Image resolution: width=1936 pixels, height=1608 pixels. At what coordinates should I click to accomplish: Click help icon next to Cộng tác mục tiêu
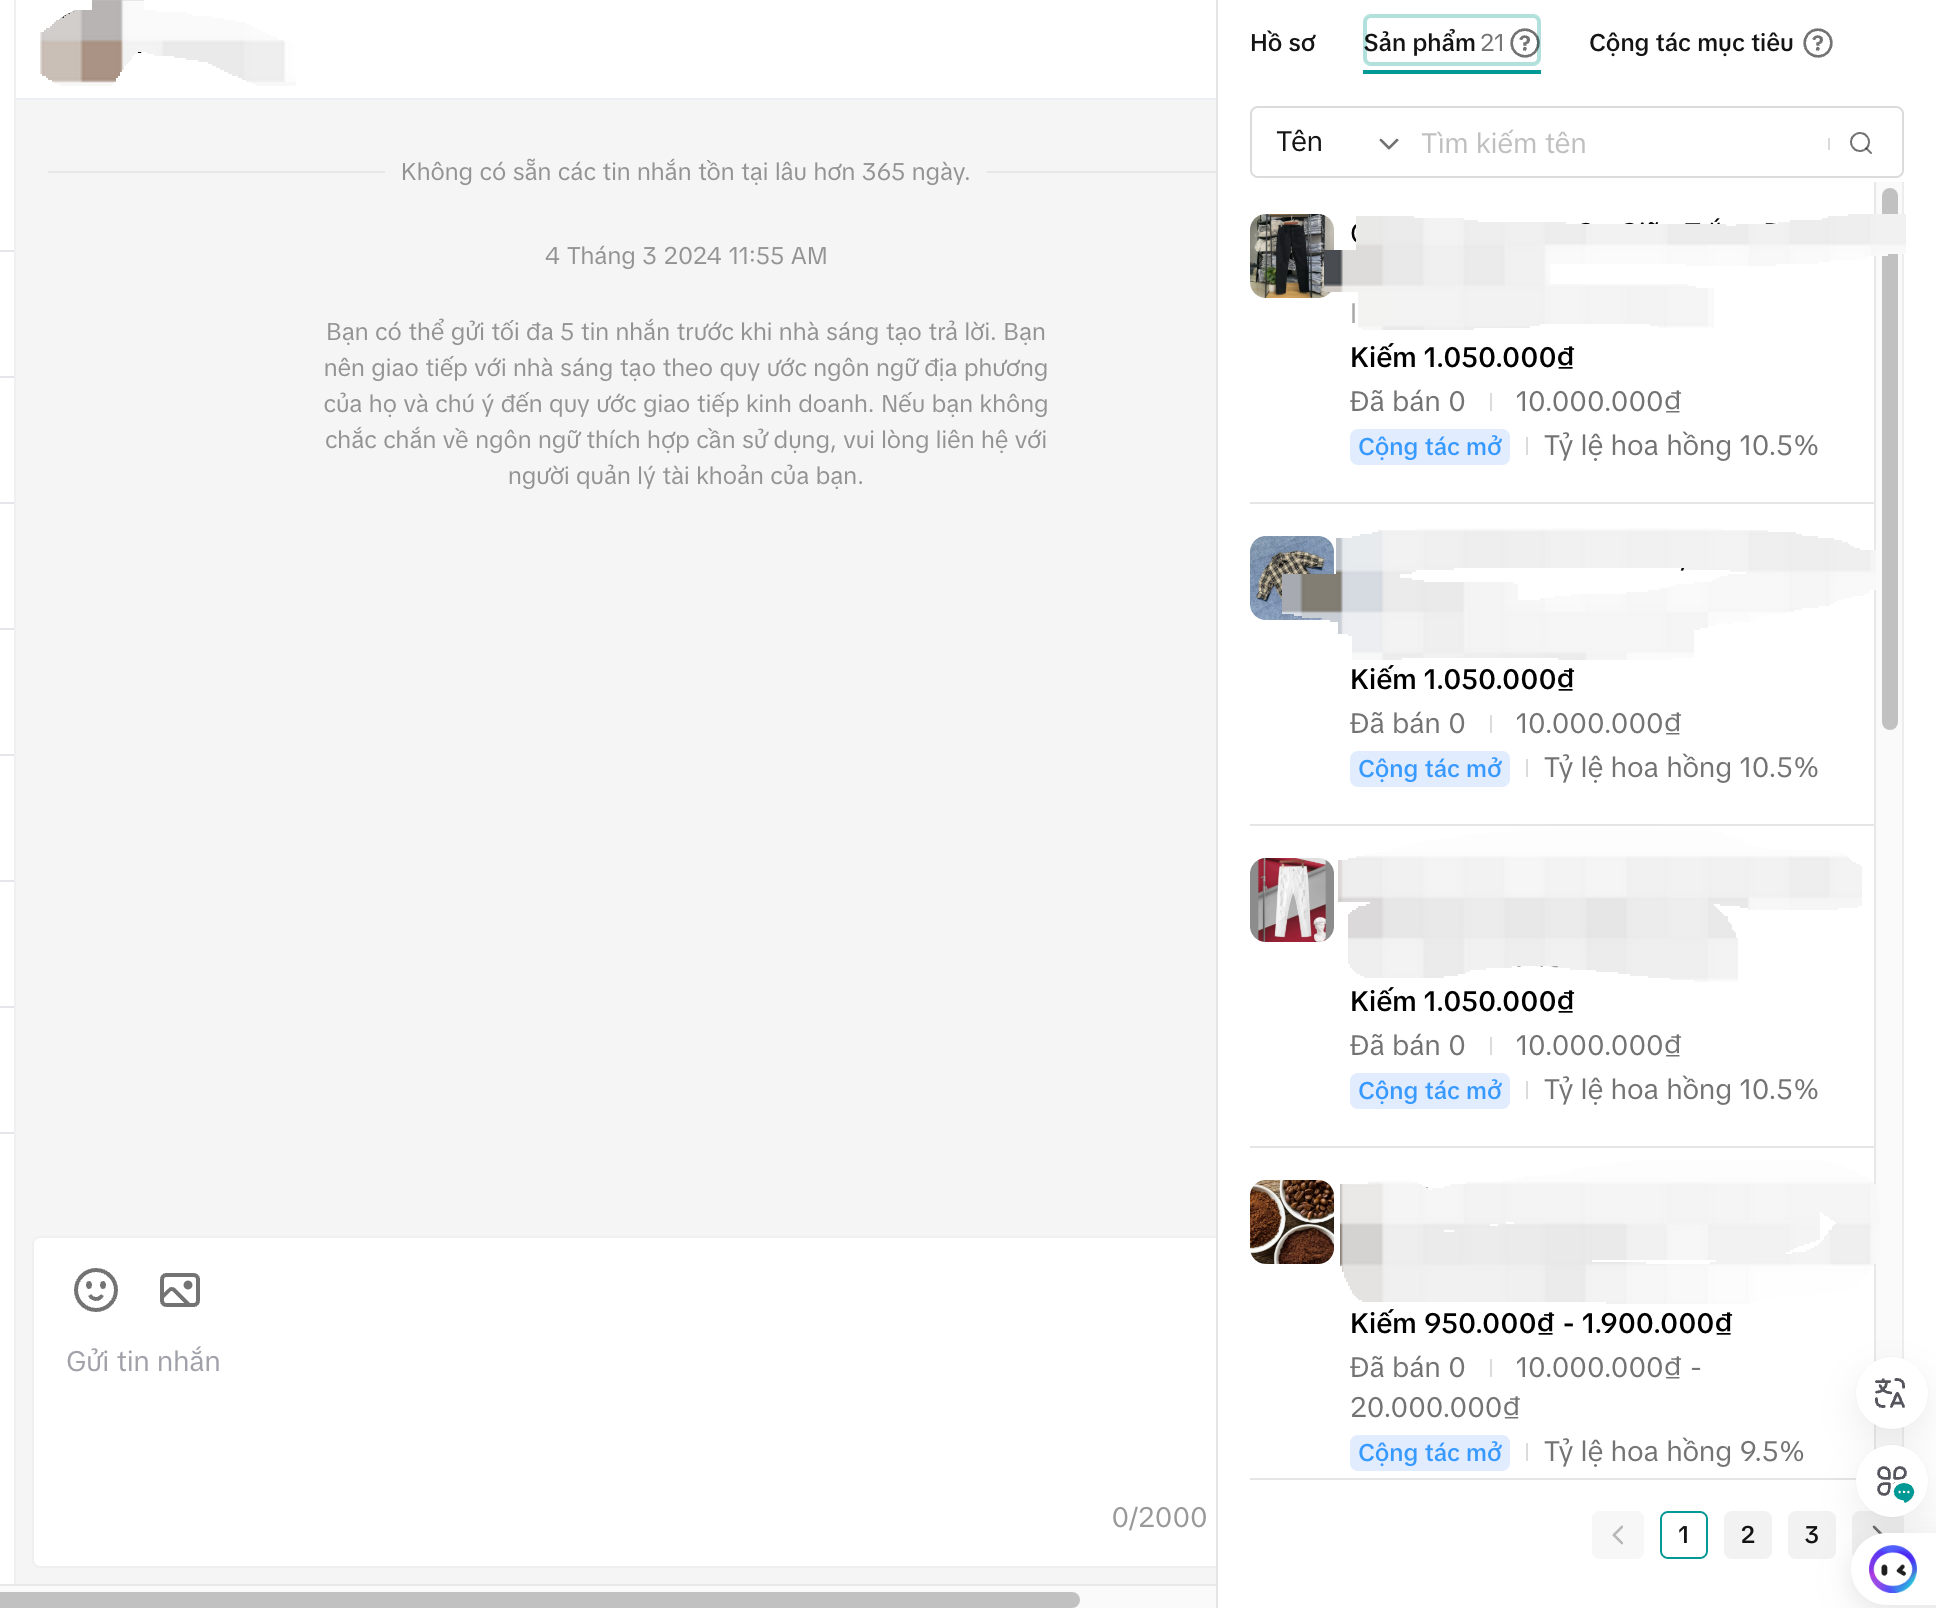point(1817,43)
